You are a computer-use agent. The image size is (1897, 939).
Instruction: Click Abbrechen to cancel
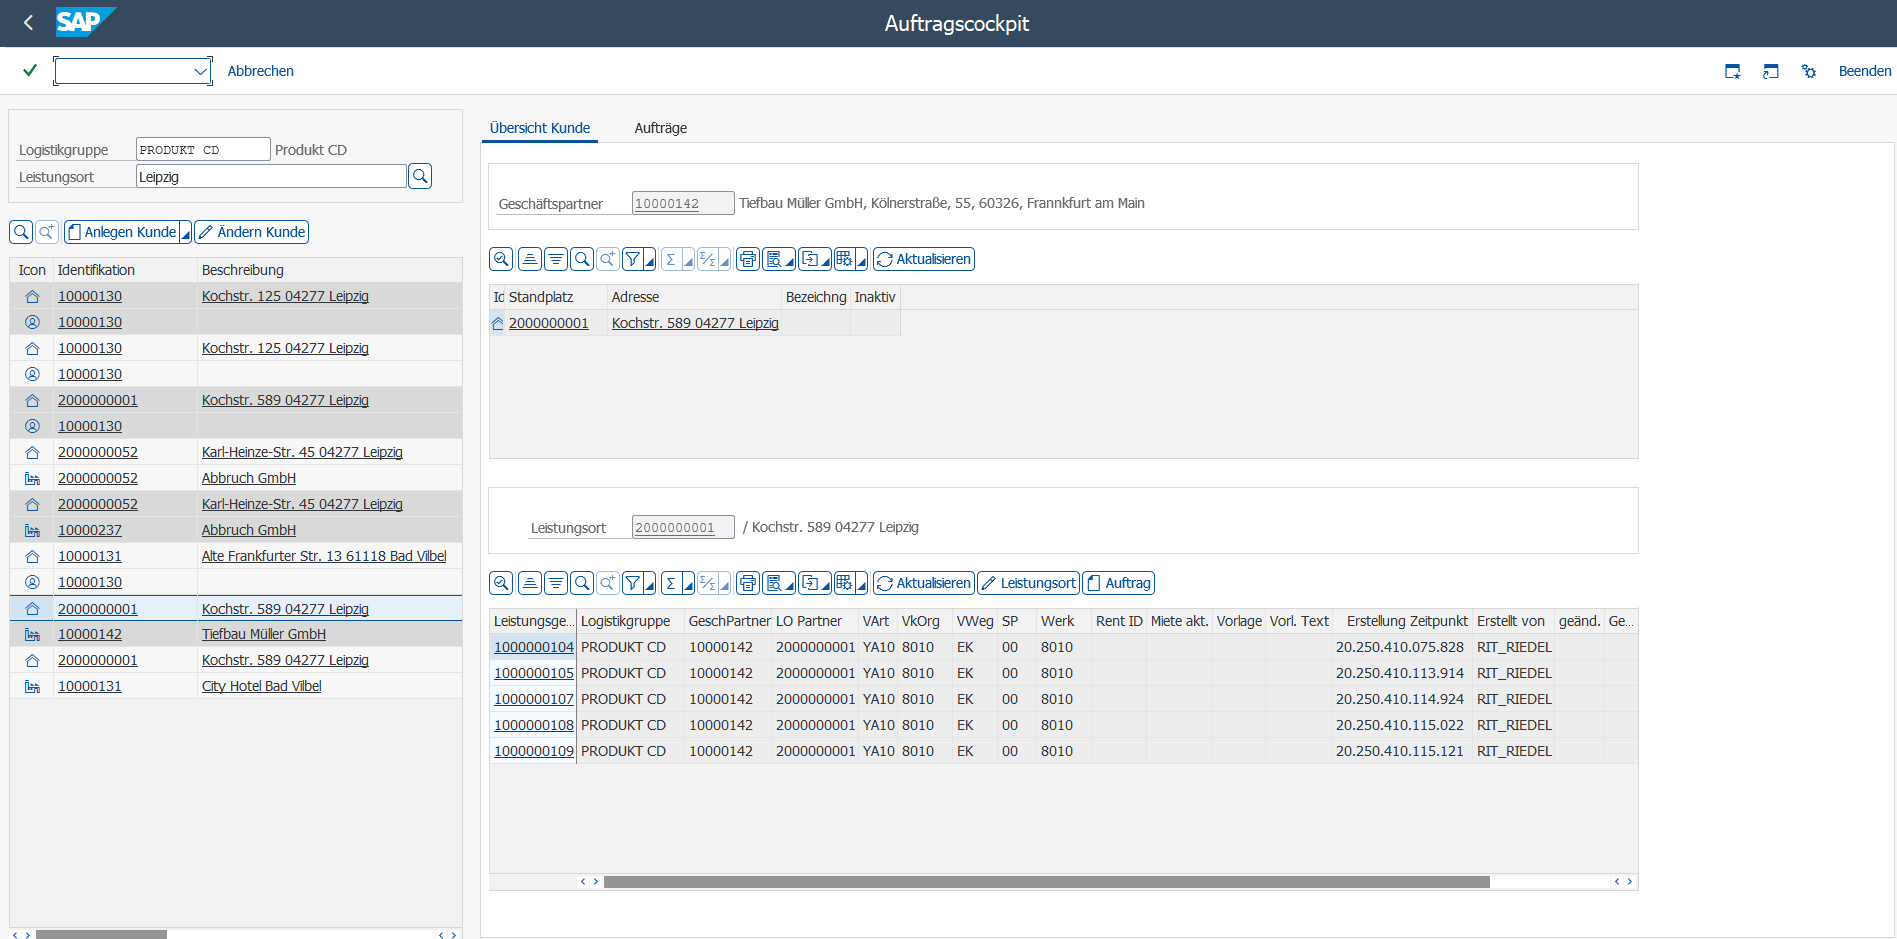point(260,71)
